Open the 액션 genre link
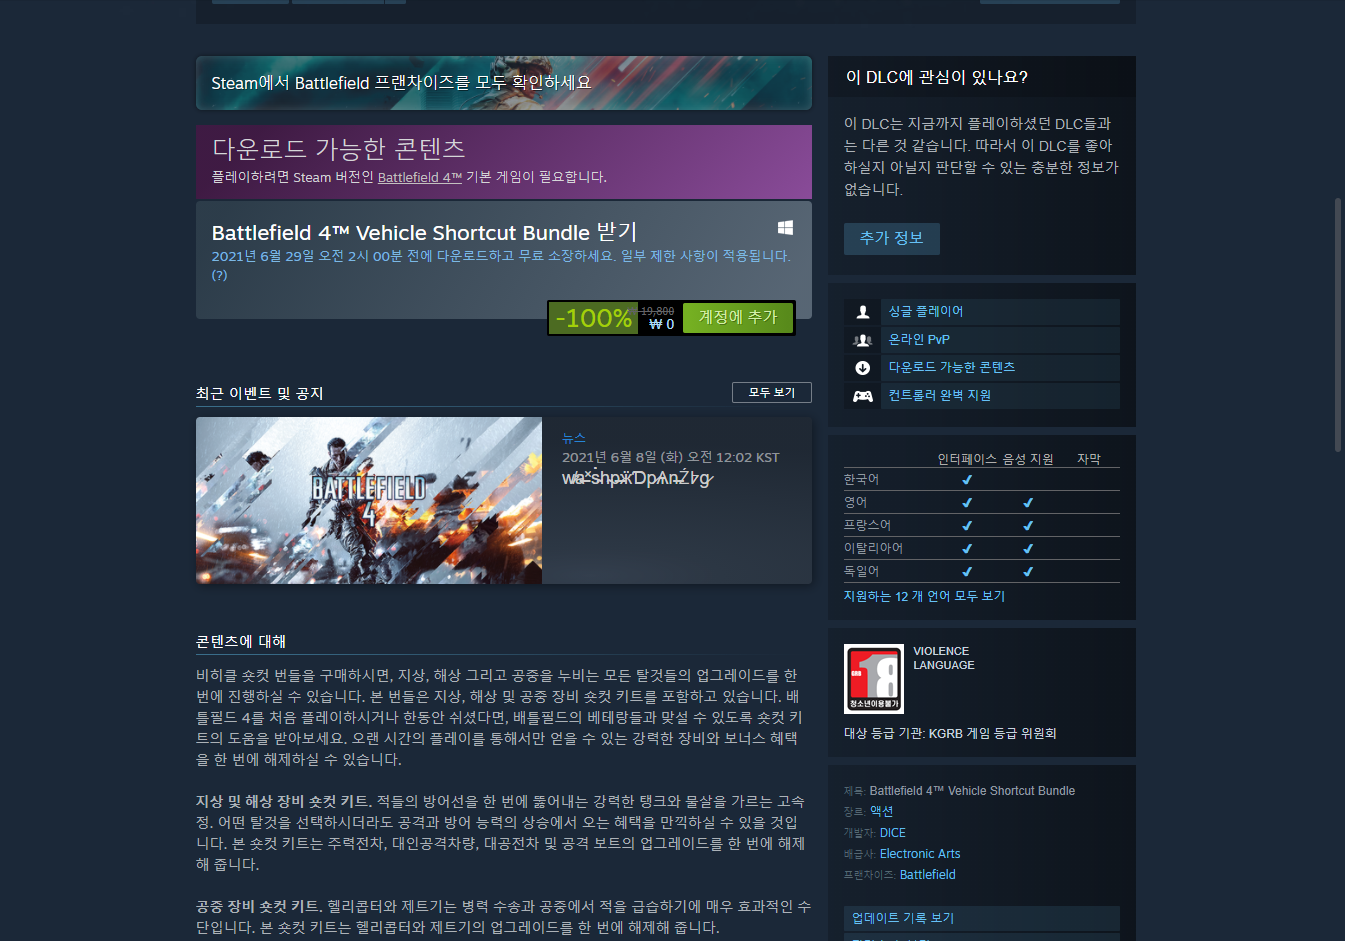The height and width of the screenshot is (941, 1345). (x=881, y=812)
